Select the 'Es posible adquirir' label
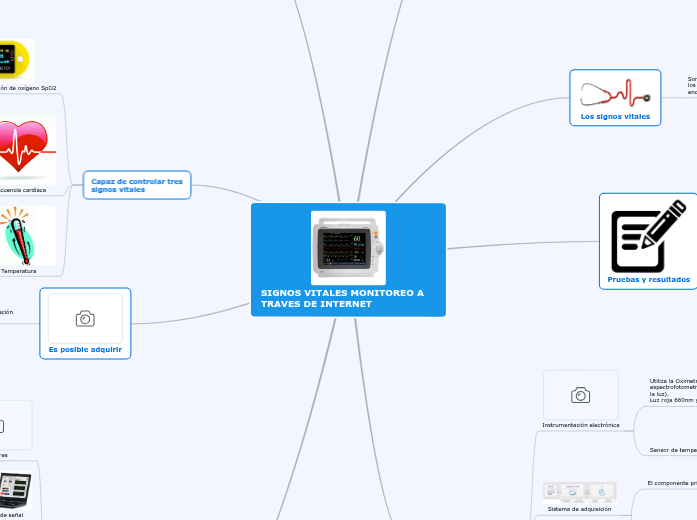Viewport: 697px width, 520px height. click(85, 349)
